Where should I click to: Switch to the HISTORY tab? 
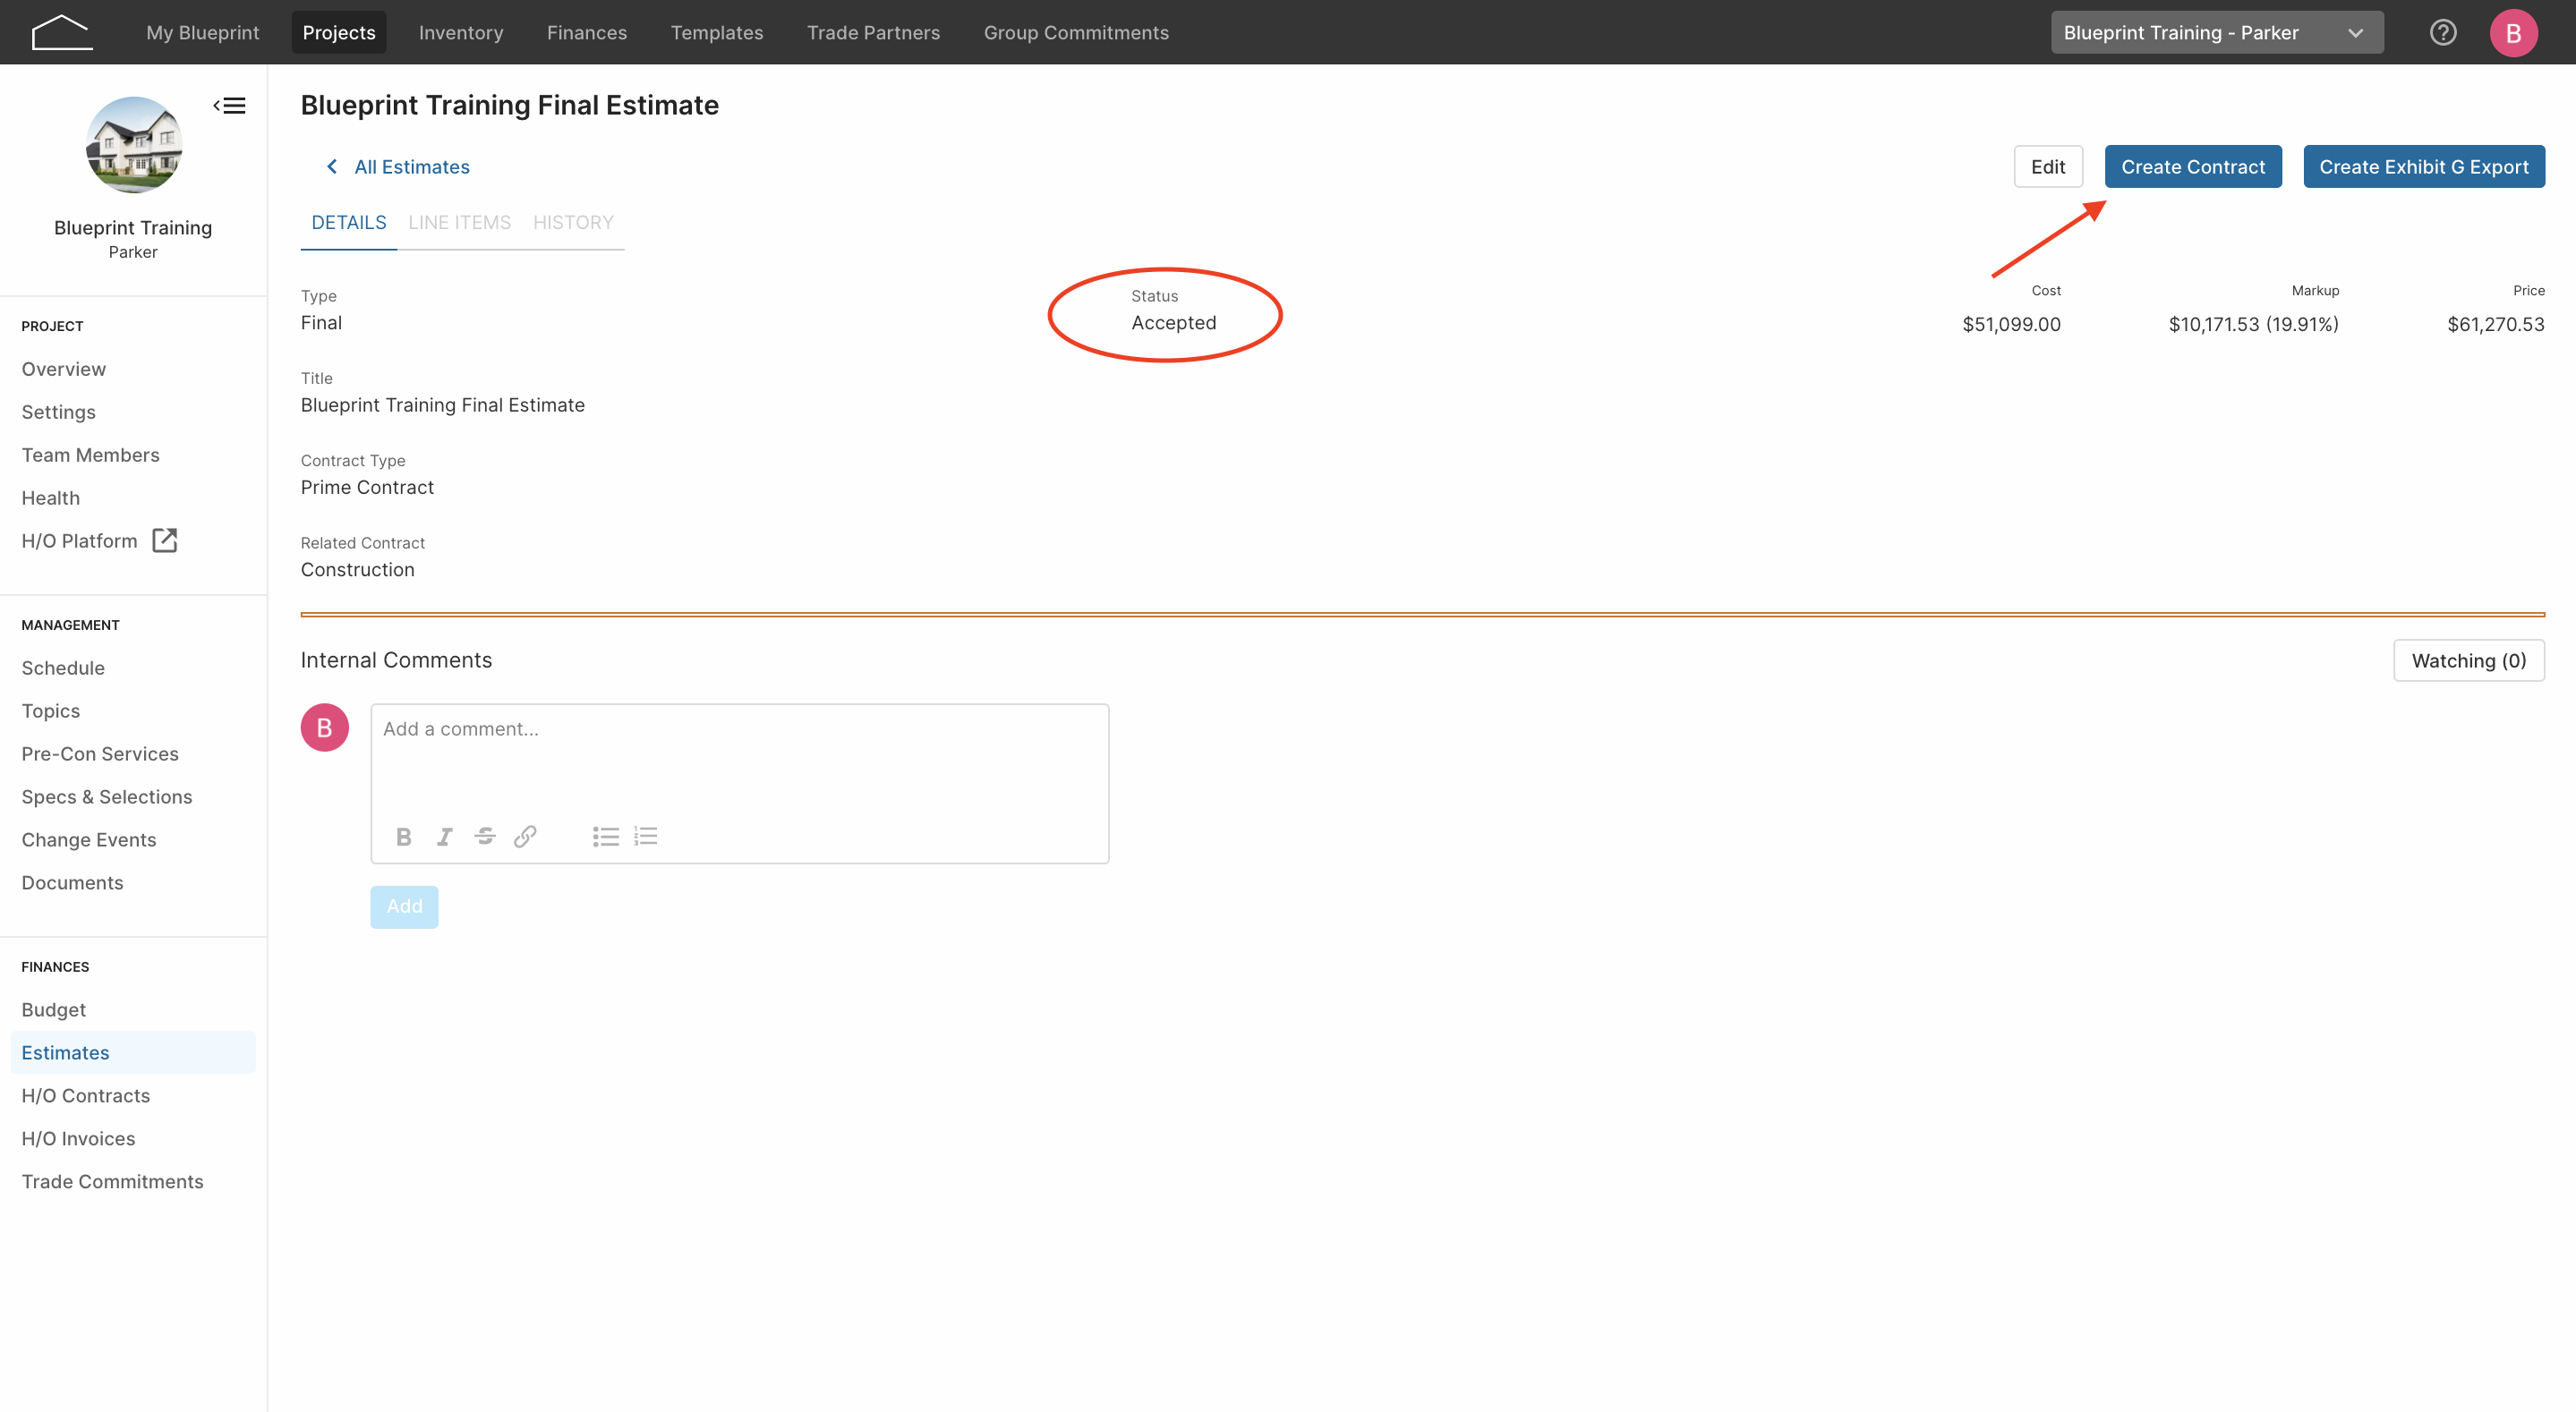(x=573, y=222)
